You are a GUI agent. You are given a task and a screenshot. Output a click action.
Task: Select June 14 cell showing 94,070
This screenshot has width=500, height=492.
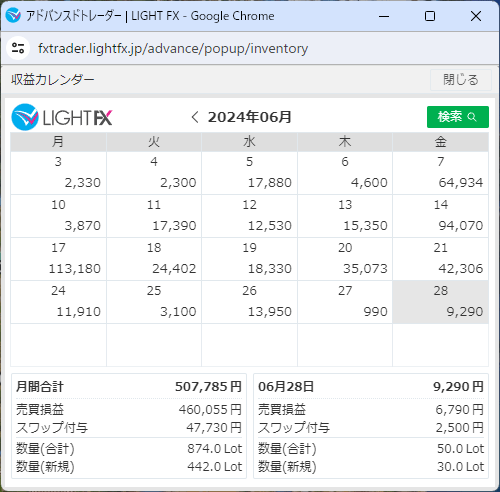440,216
